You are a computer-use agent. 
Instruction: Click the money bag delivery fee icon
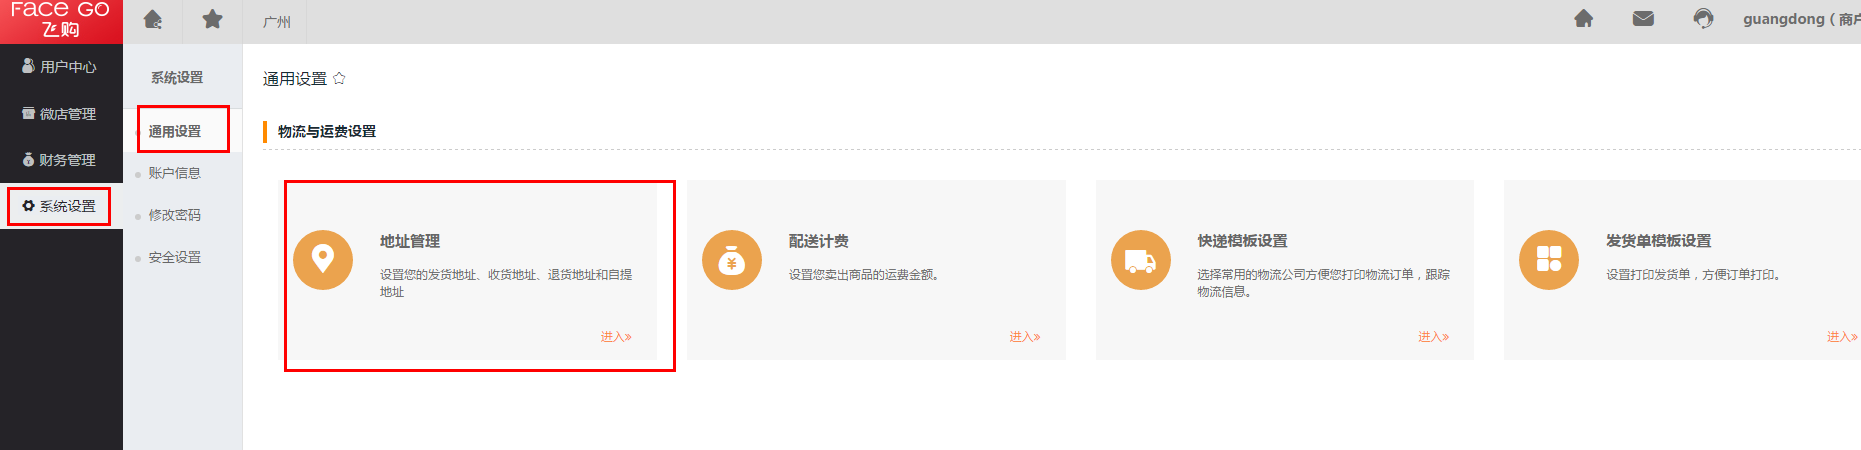point(731,260)
